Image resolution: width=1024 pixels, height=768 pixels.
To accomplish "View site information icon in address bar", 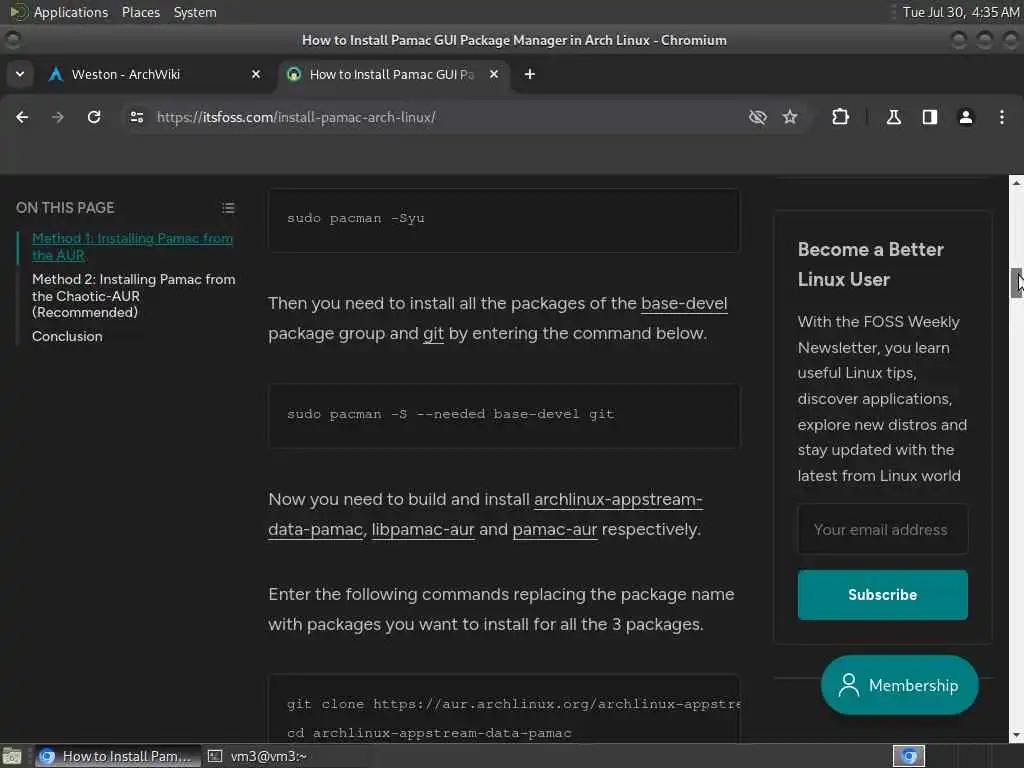I will [x=136, y=117].
